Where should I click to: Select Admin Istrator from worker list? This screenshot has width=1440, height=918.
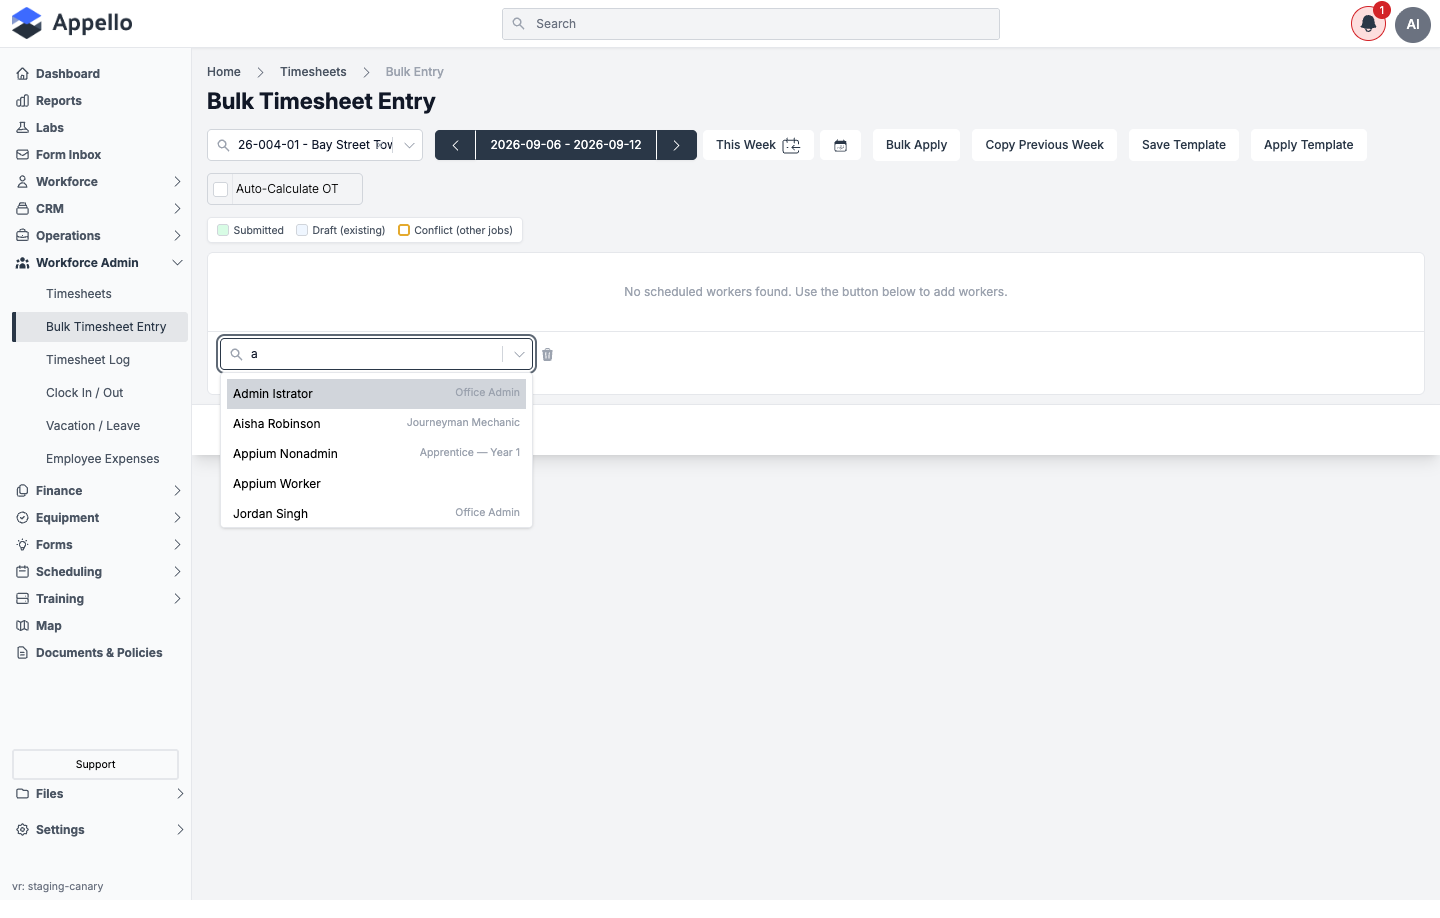(376, 394)
